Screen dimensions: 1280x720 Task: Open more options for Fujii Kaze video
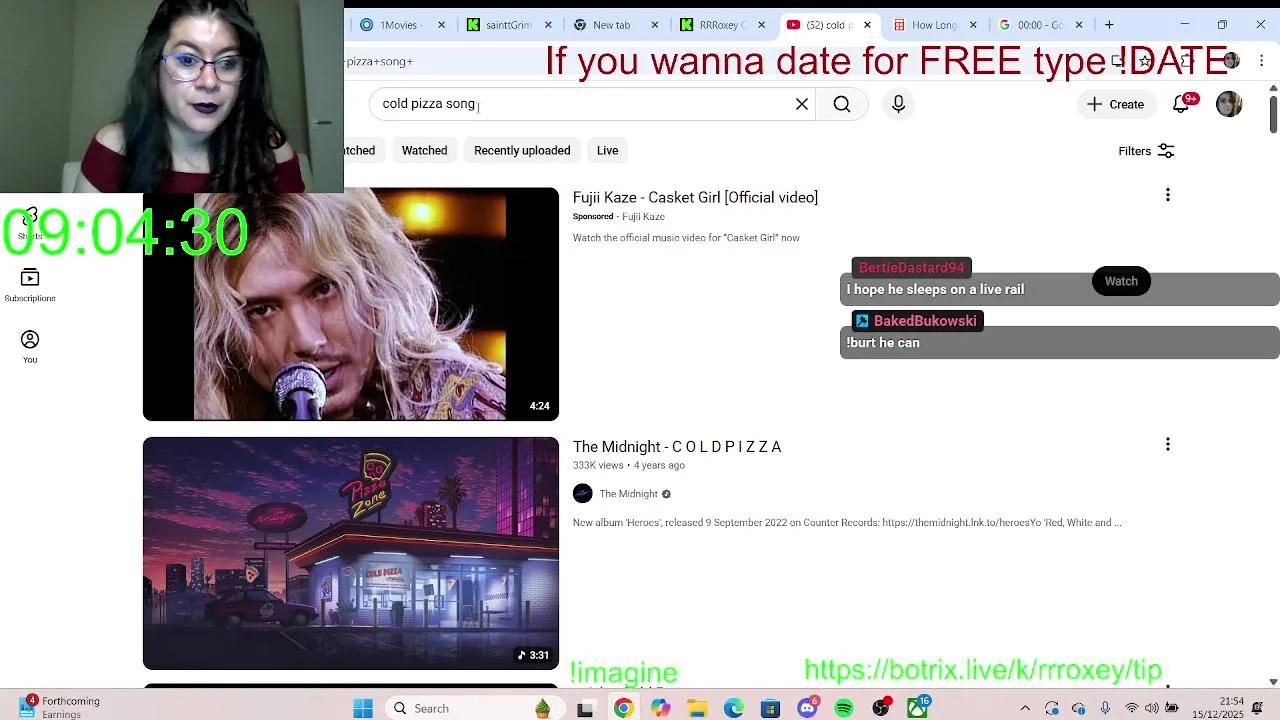(1167, 195)
